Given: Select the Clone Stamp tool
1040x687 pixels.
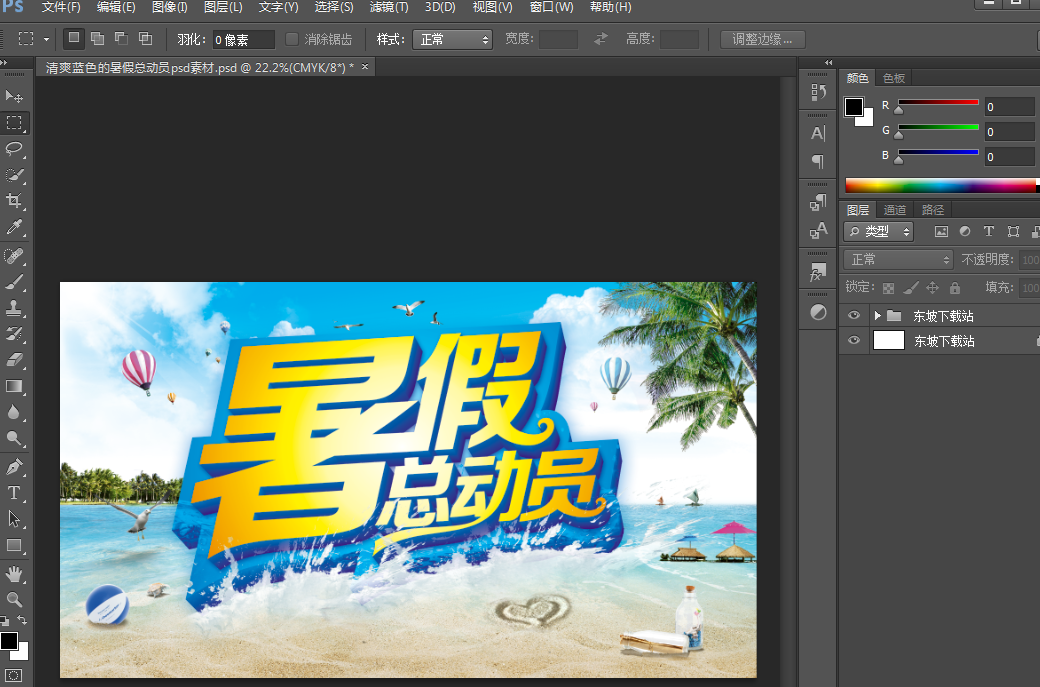Looking at the screenshot, I should (14, 308).
